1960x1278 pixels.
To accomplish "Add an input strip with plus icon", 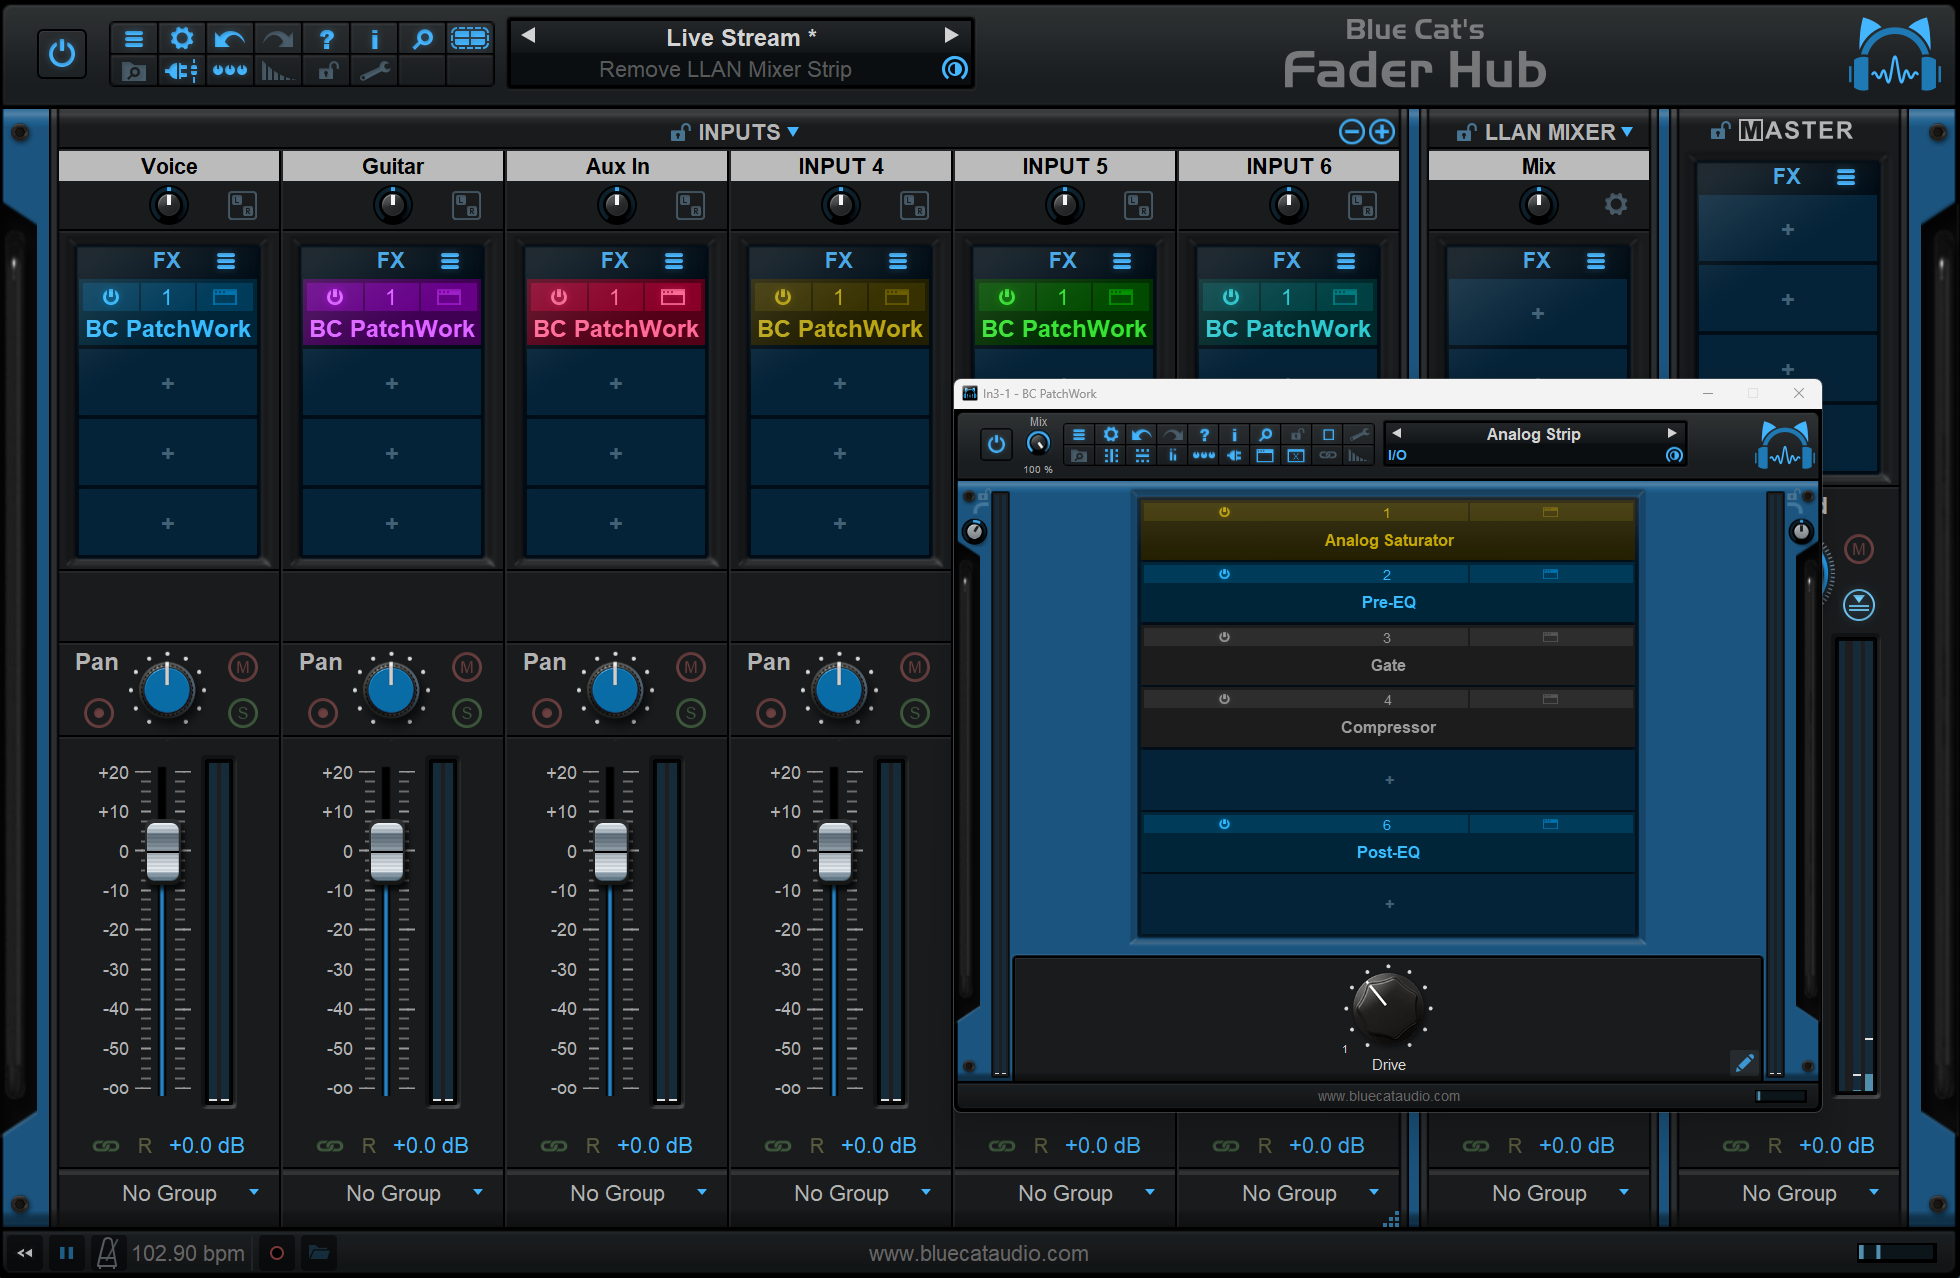I will tap(1382, 131).
